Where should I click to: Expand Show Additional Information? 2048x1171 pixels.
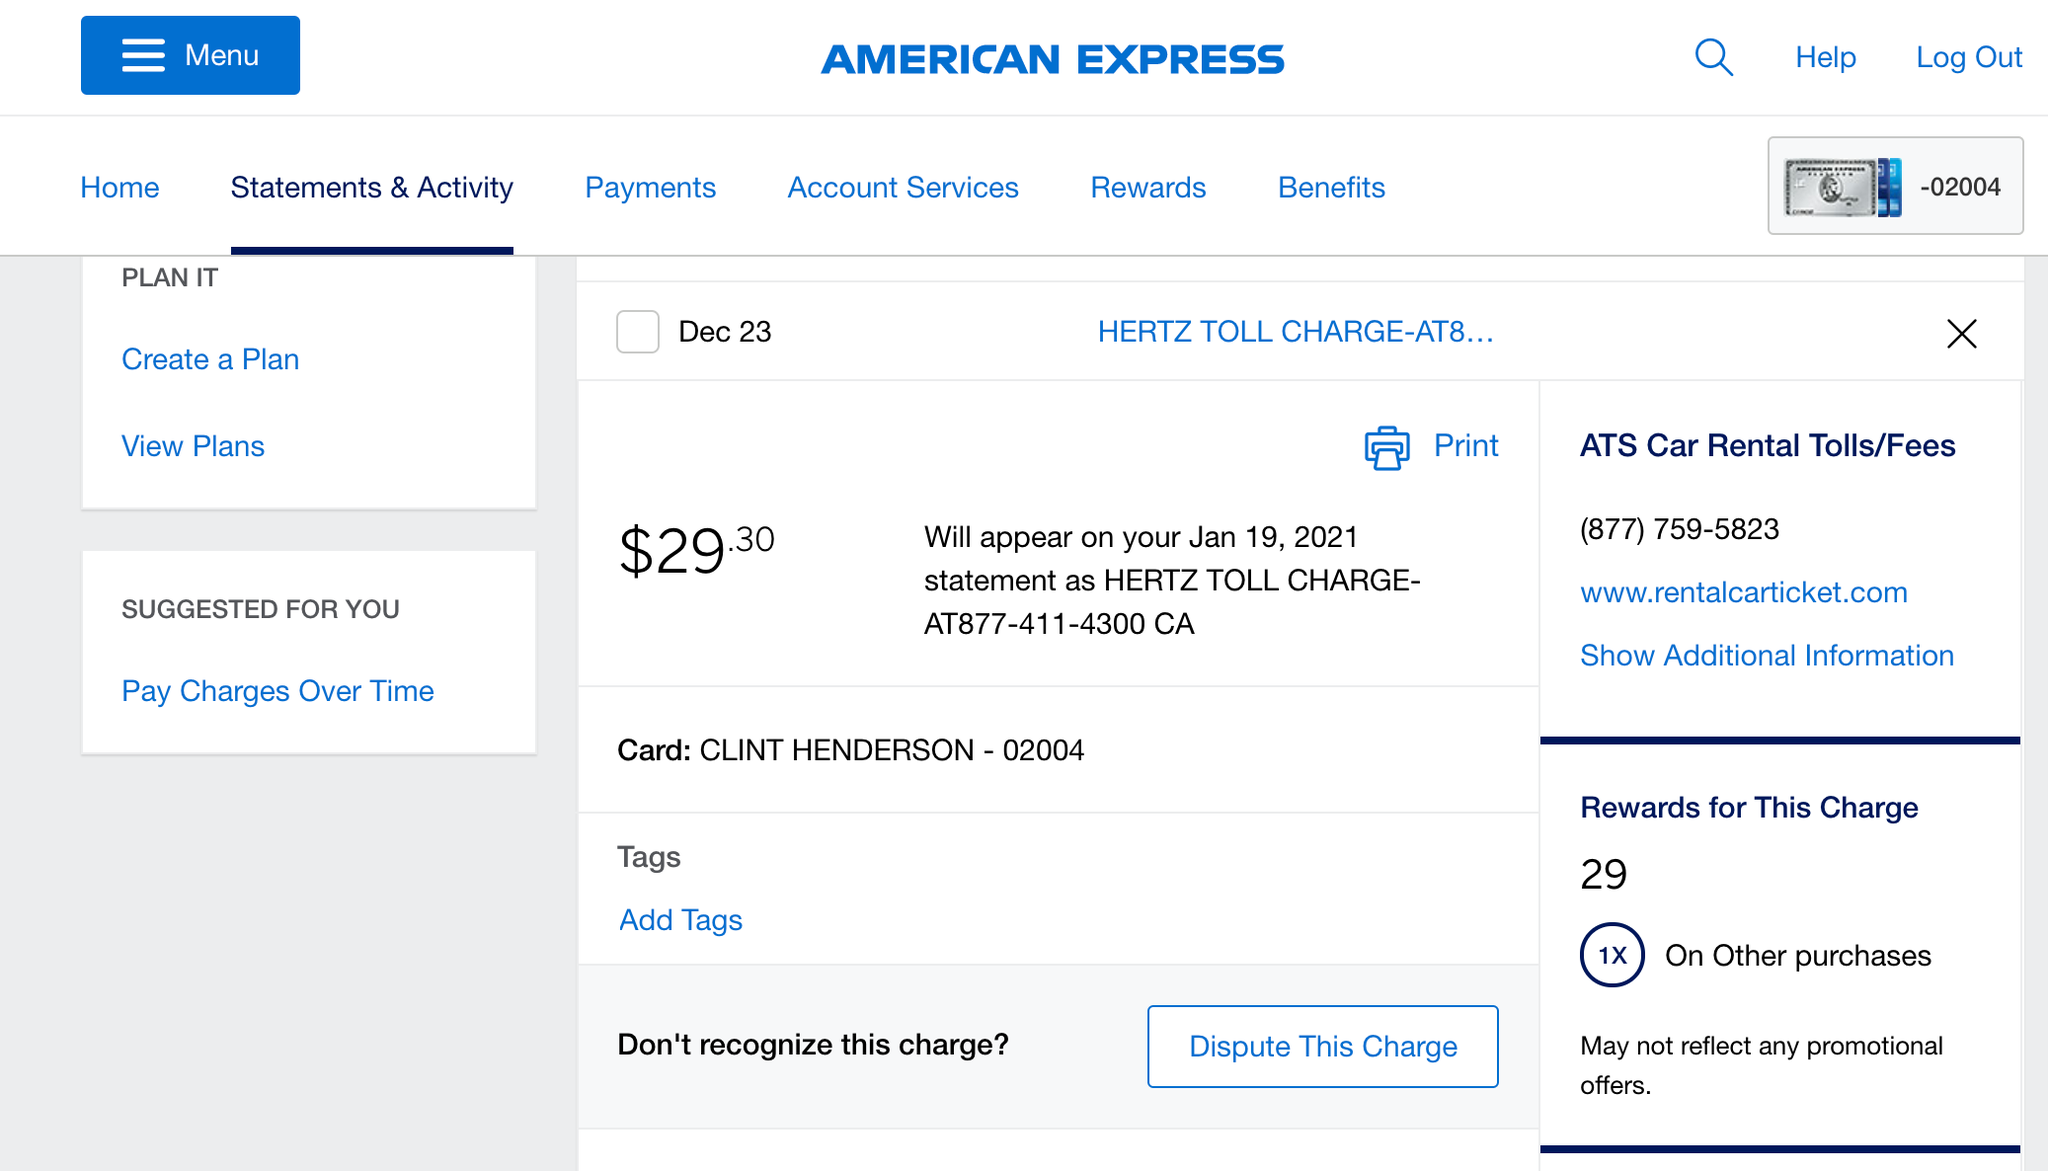[1766, 655]
